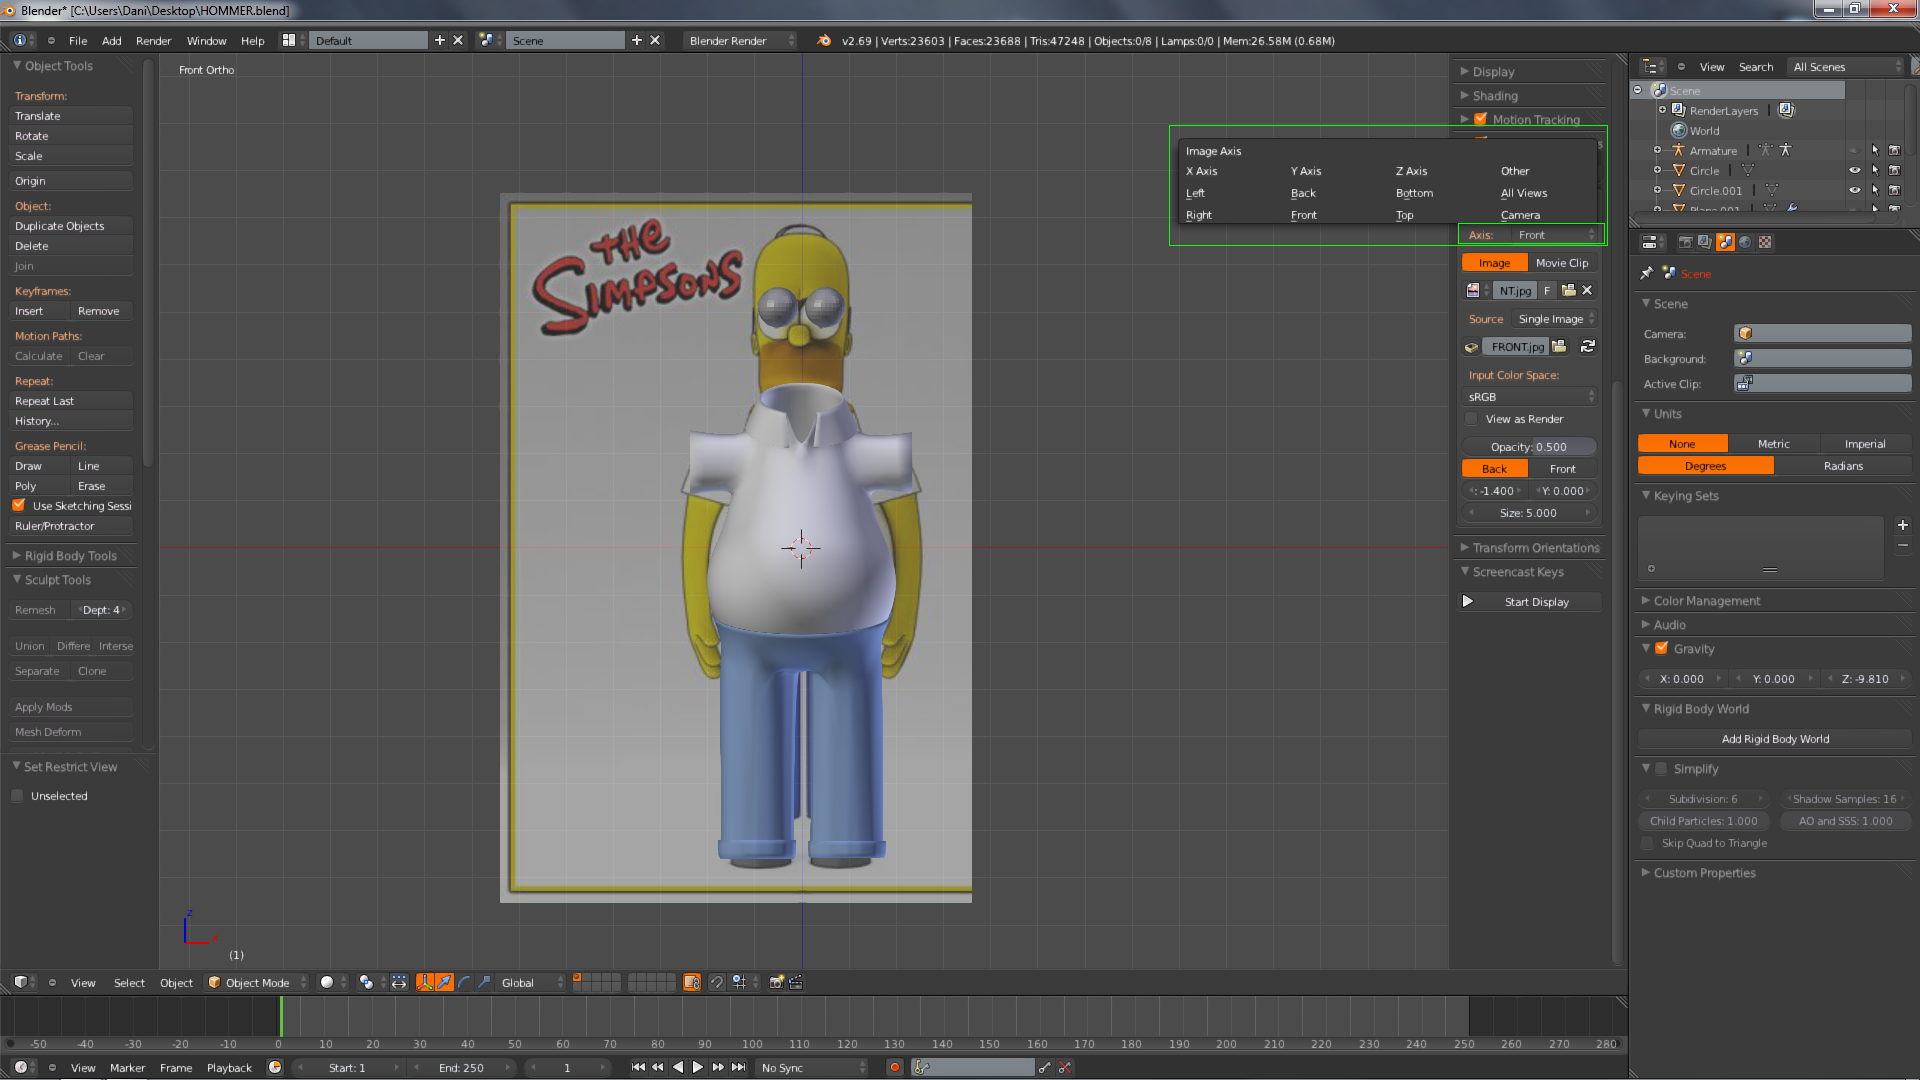Click the Duplicate Objects button
Viewport: 1920px width, 1080px height.
point(70,226)
